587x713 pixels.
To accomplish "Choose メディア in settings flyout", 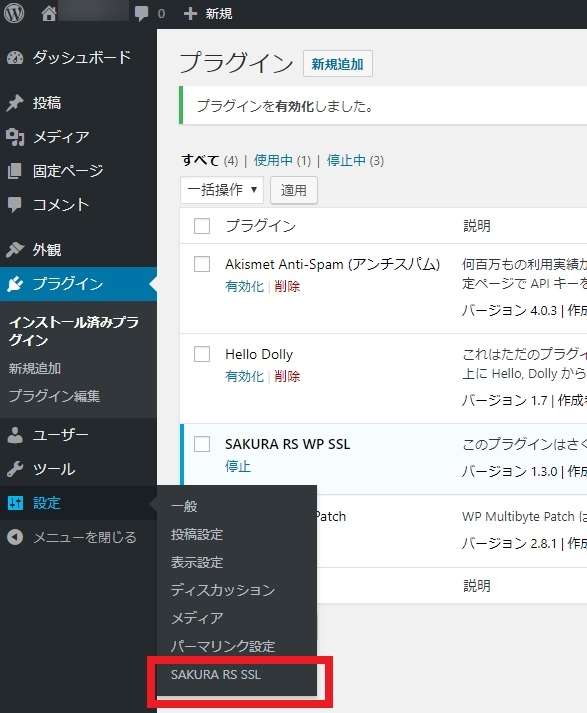I will [x=197, y=618].
